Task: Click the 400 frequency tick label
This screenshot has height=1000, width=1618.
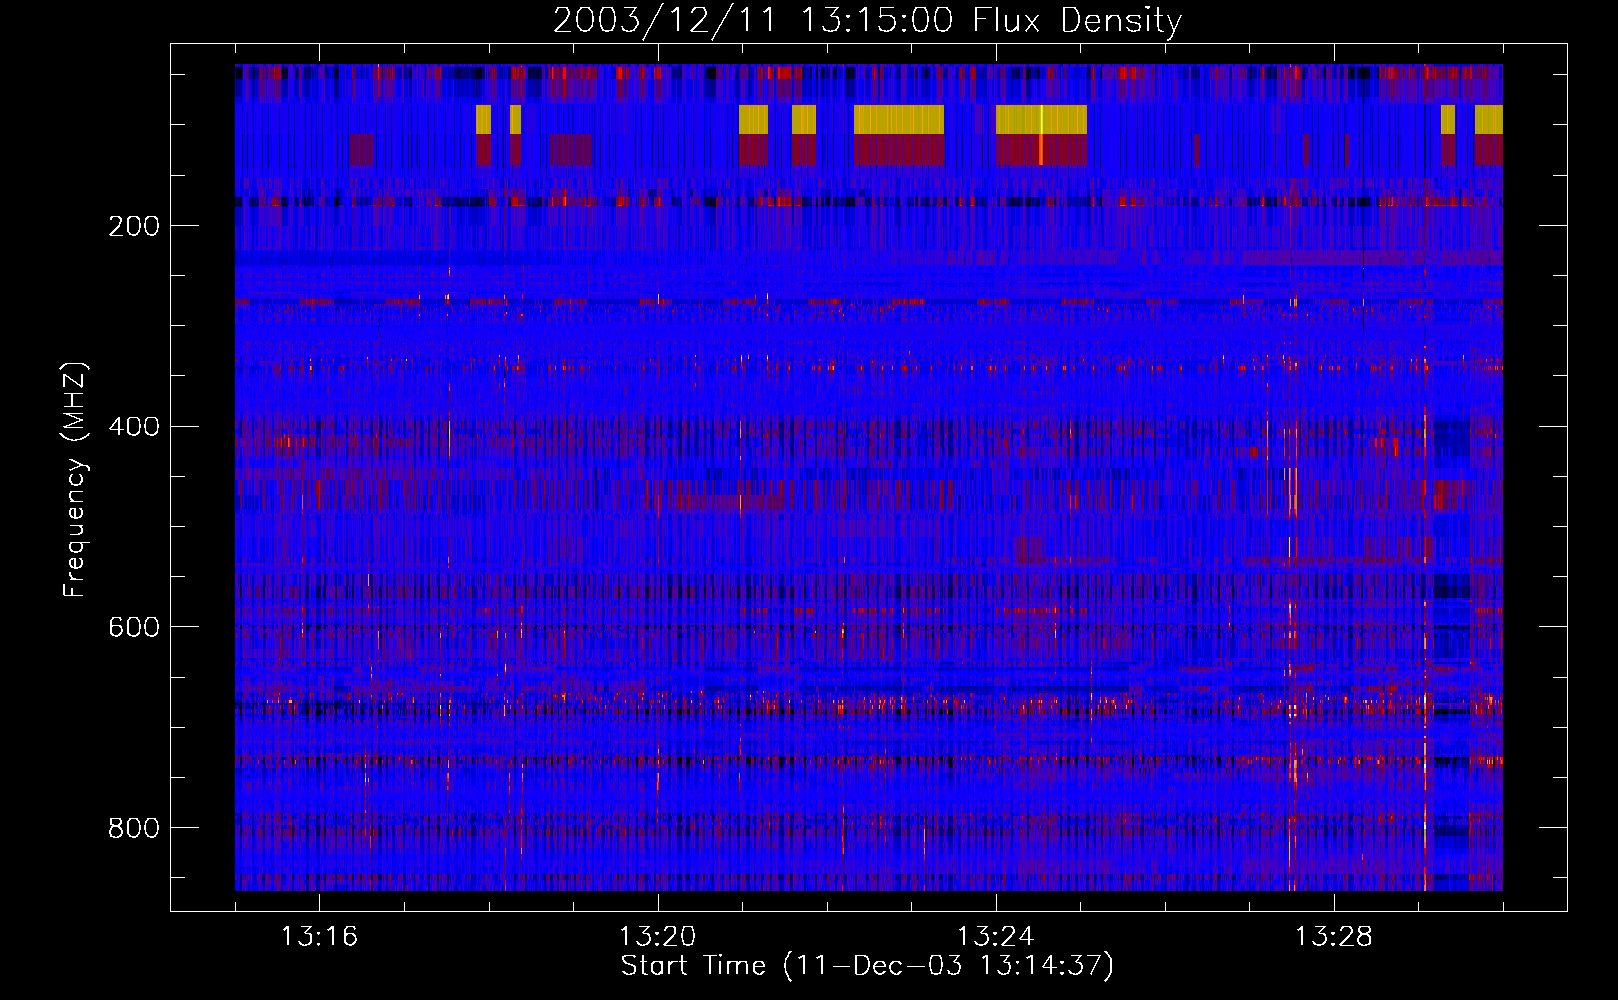Action: click(x=134, y=427)
